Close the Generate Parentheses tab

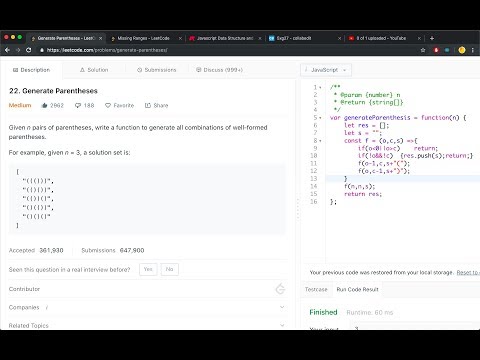(x=101, y=38)
